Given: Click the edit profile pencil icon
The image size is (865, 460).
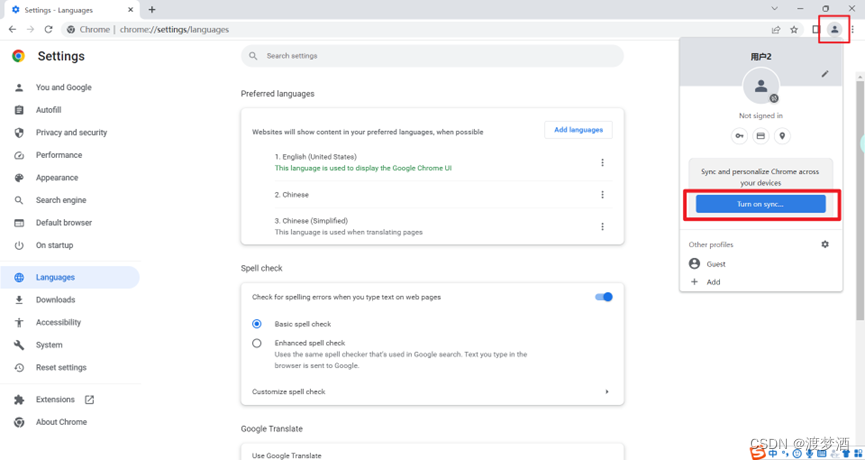Looking at the screenshot, I should [x=825, y=74].
